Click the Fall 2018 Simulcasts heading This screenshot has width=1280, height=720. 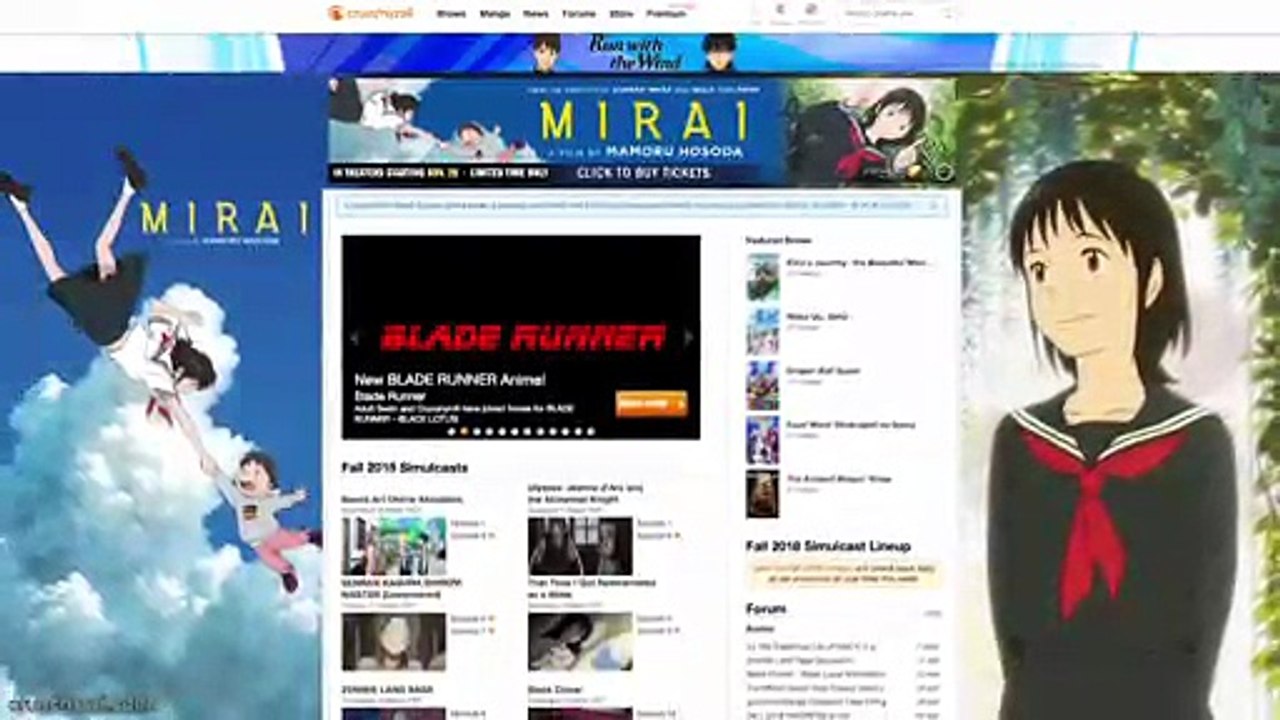tap(404, 468)
